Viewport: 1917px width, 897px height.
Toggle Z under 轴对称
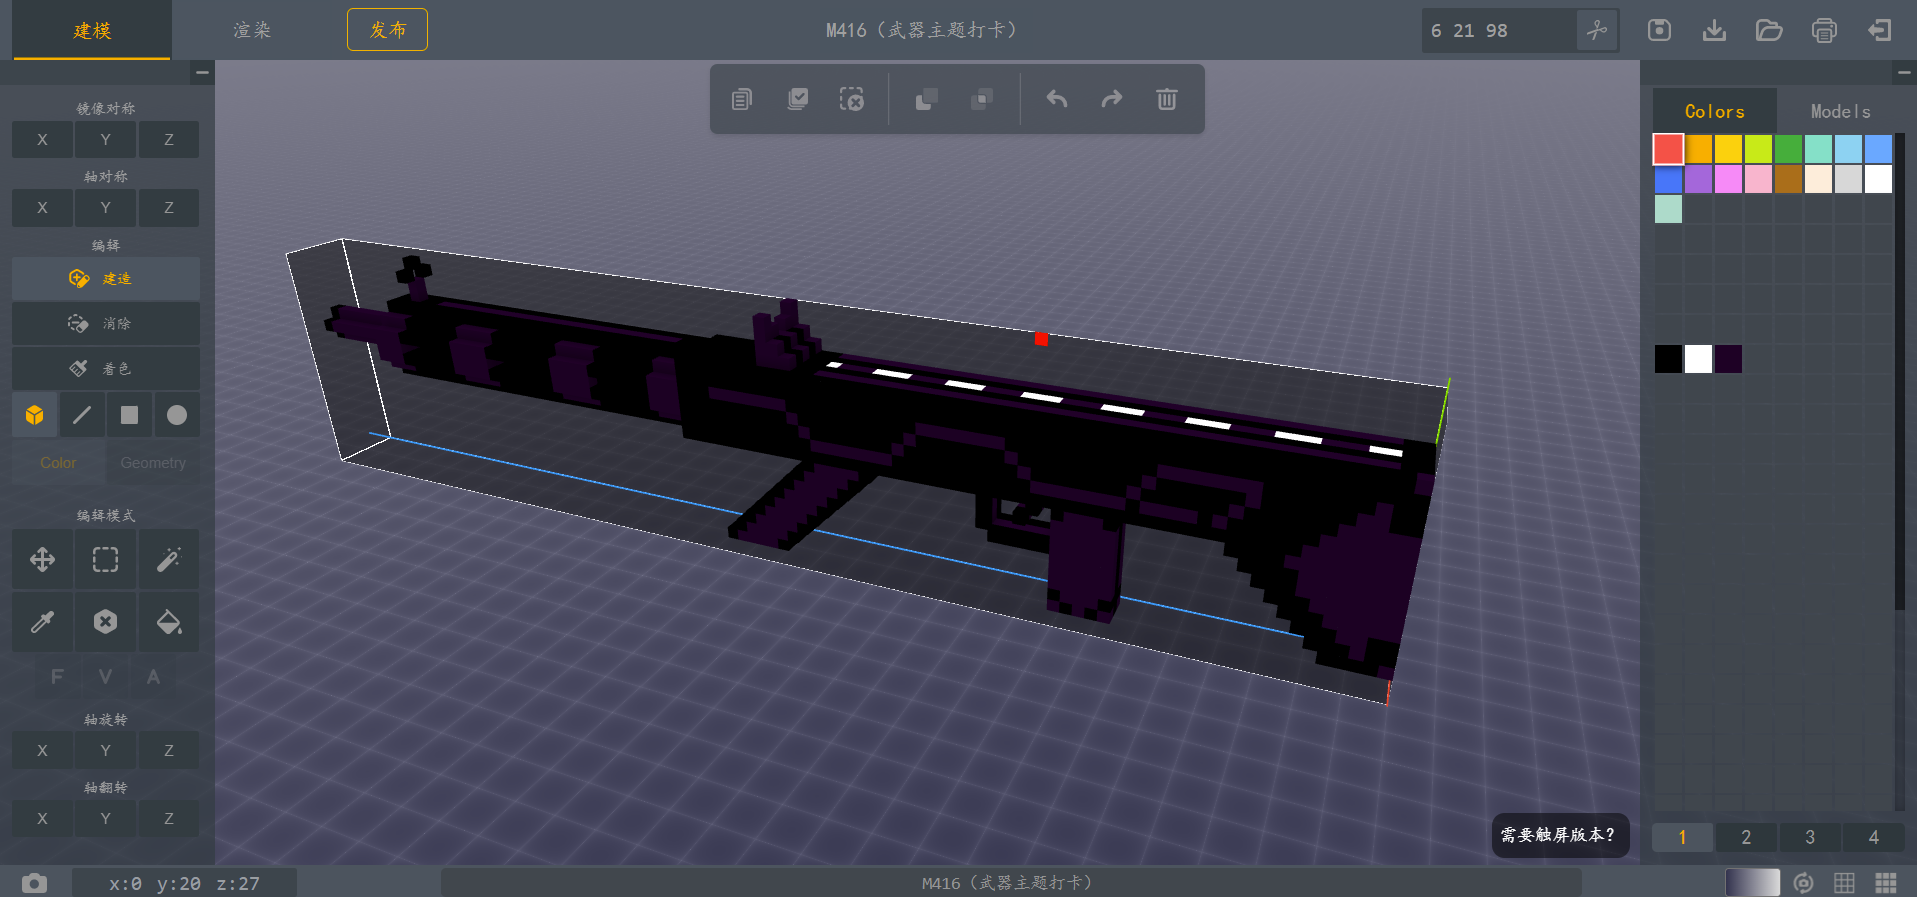tap(169, 208)
